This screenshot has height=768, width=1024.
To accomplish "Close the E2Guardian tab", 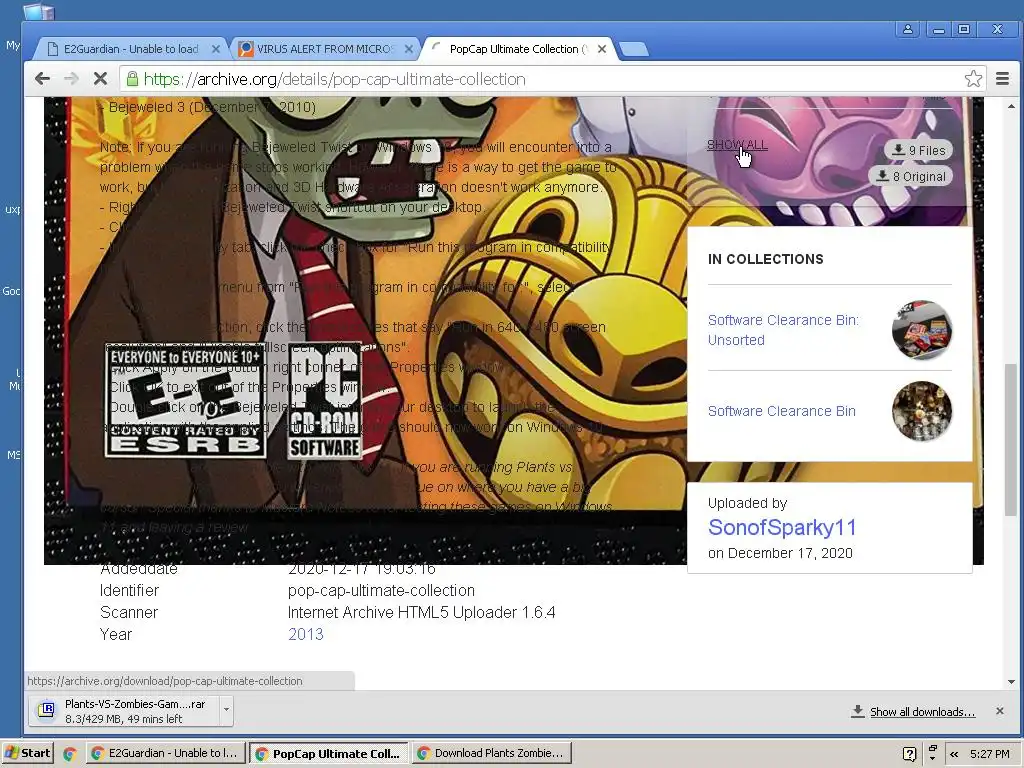I will pyautogui.click(x=216, y=49).
